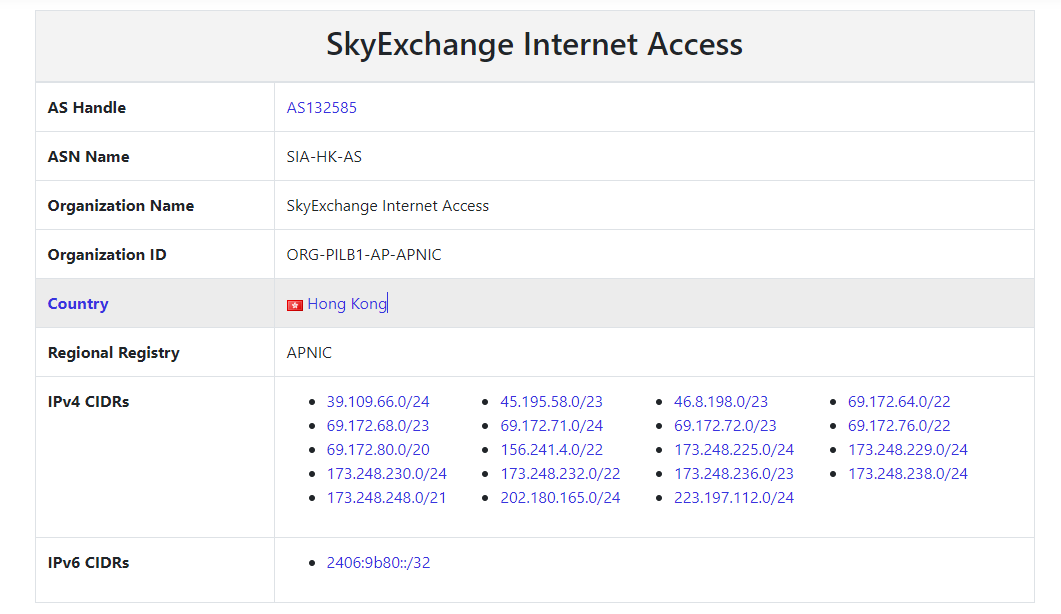The width and height of the screenshot is (1061, 614).
Task: Open CIDR 156.241.4.0/22
Action: [x=551, y=449]
